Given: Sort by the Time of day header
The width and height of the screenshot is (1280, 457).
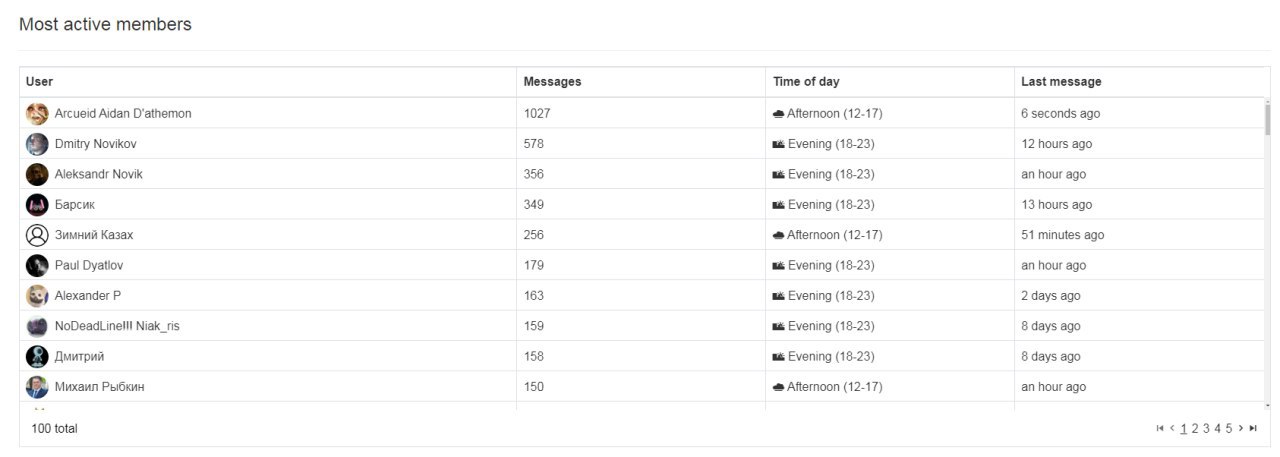Looking at the screenshot, I should pos(806,82).
